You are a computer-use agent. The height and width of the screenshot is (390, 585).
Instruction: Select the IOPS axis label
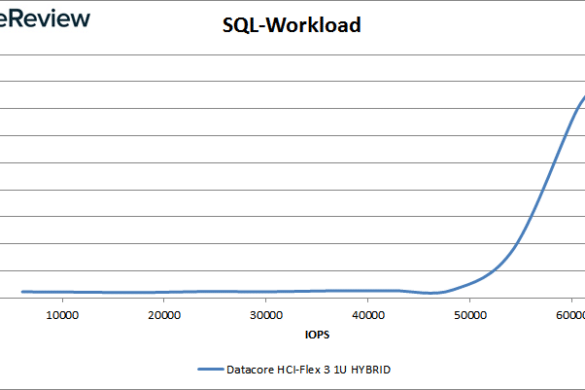[317, 334]
